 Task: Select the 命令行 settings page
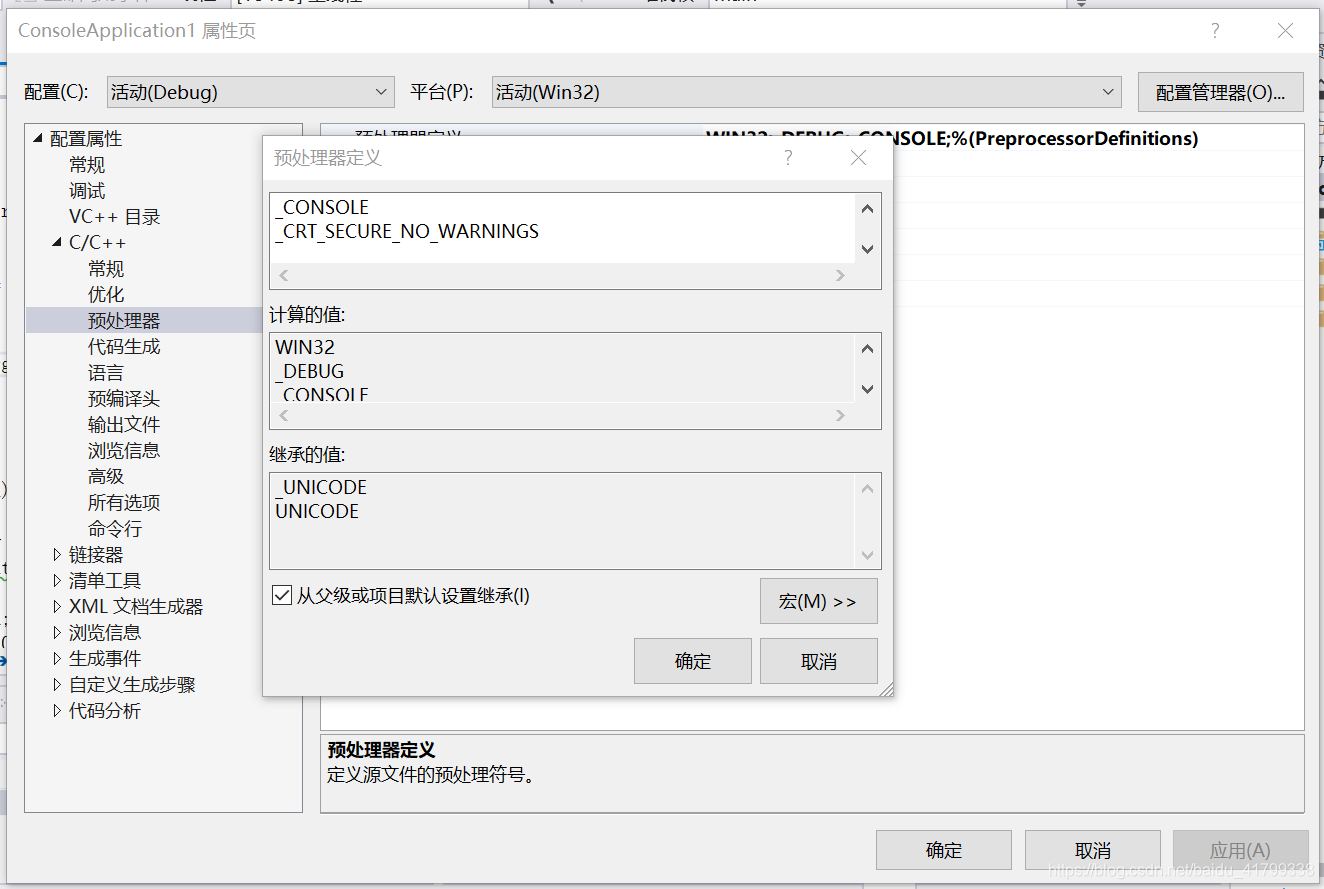pyautogui.click(x=115, y=528)
